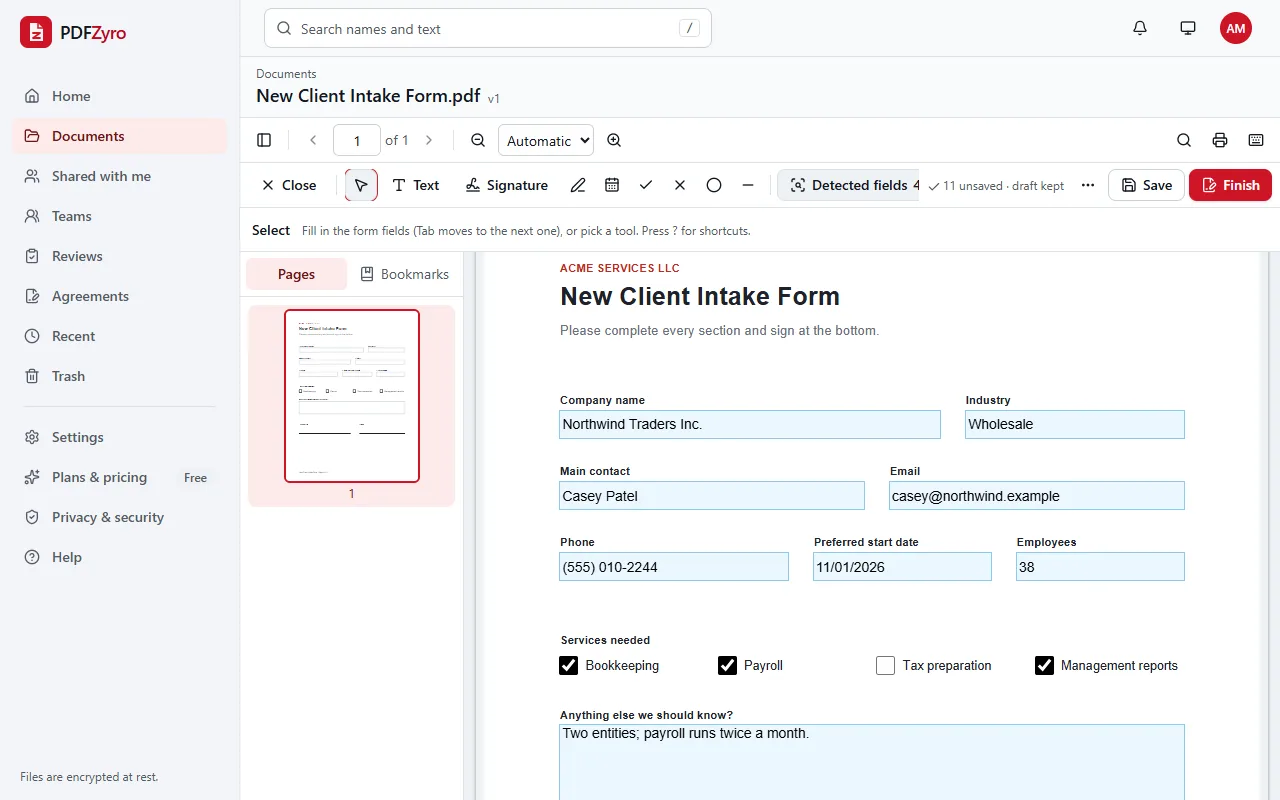
Task: Click the Preferred start date field
Action: click(902, 567)
